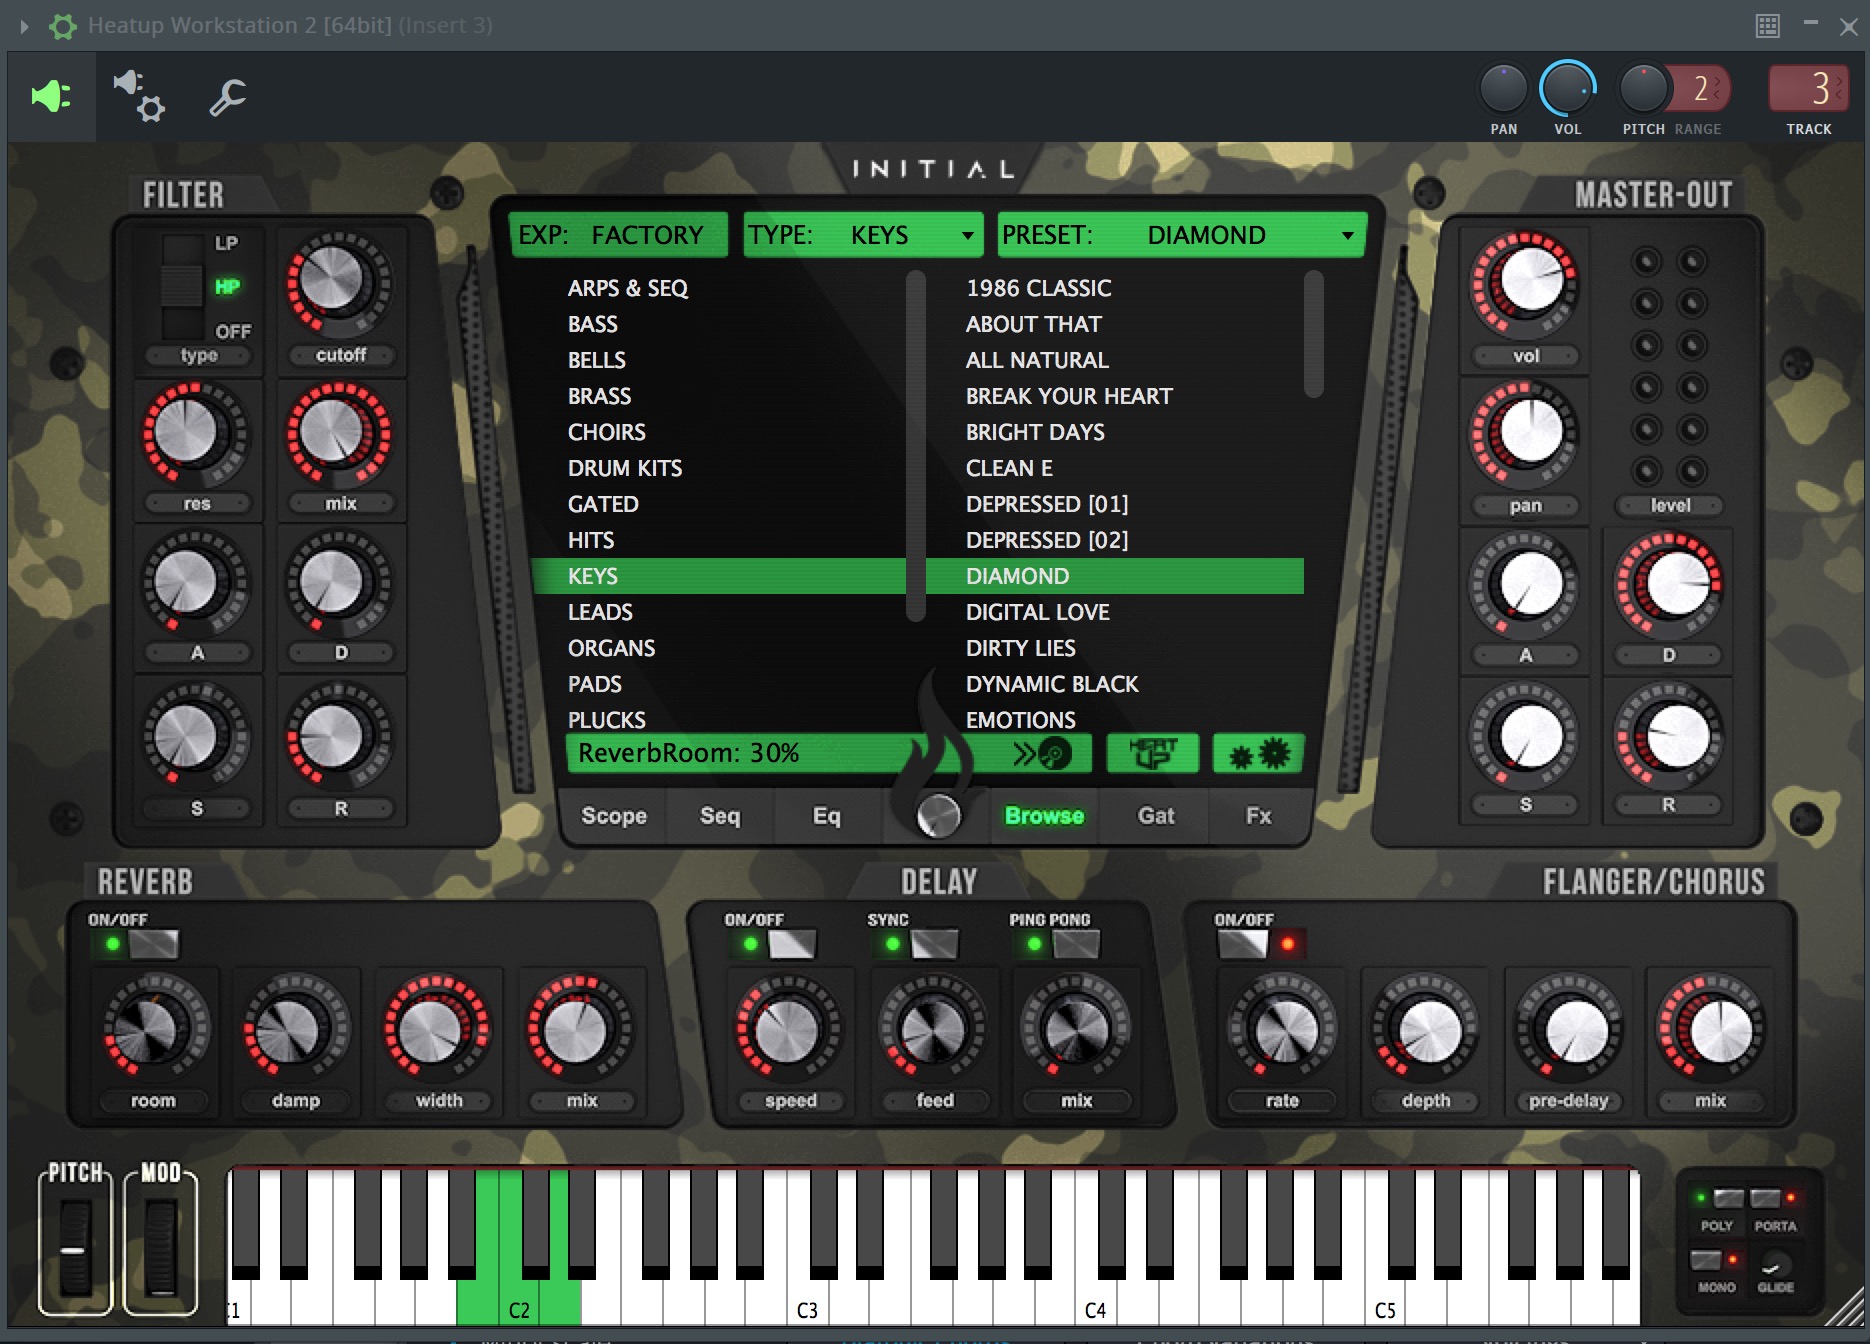Expand the plugin options arrow in title bar

[25, 26]
